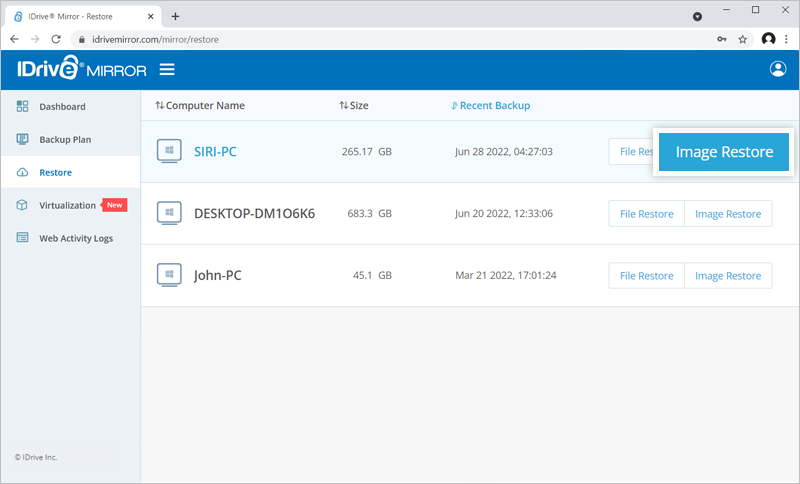
Task: Open the SIRI-PC computer link
Action: tap(215, 151)
